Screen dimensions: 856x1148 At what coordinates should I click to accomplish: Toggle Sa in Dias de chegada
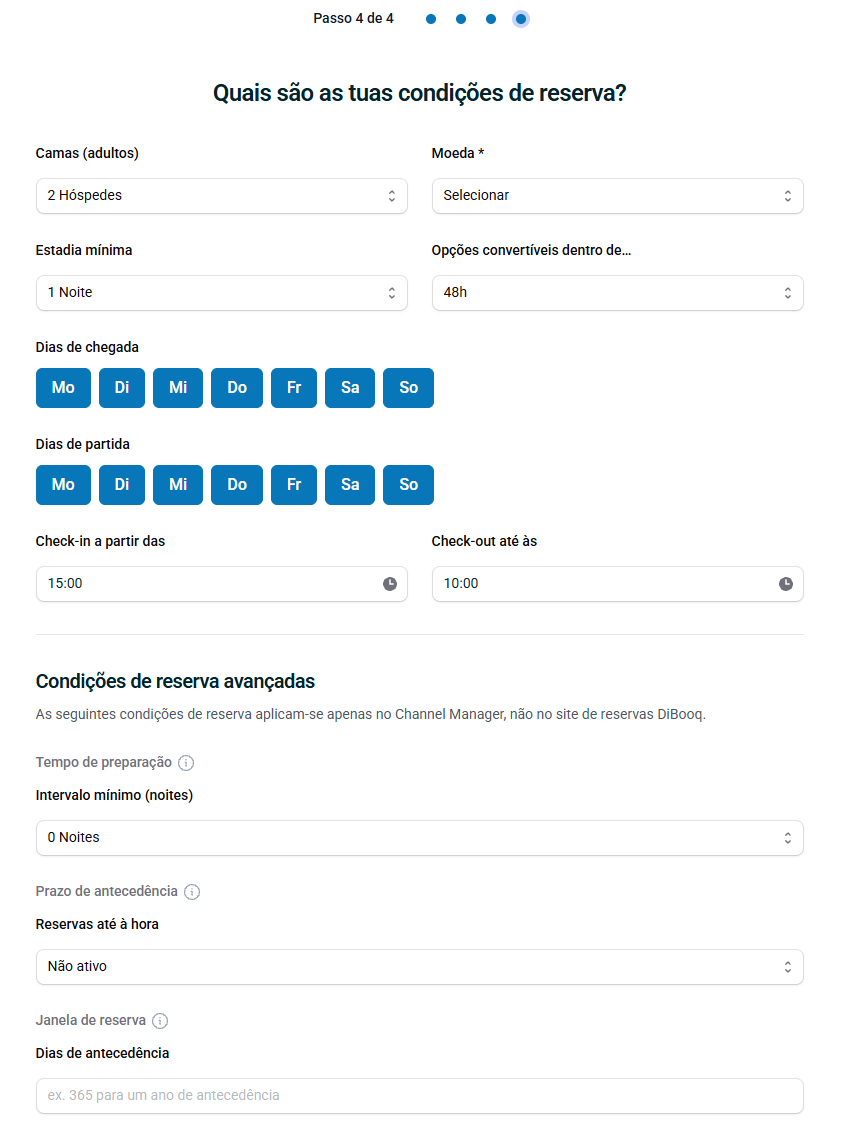pyautogui.click(x=350, y=388)
